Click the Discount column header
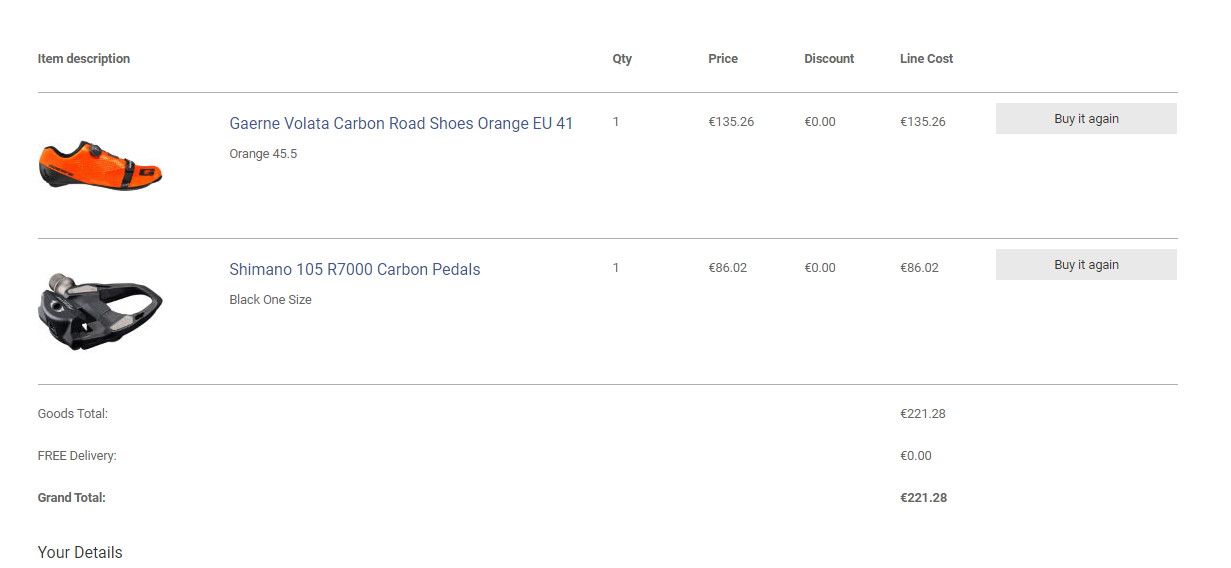Screen dimensions: 1231x568 [829, 59]
